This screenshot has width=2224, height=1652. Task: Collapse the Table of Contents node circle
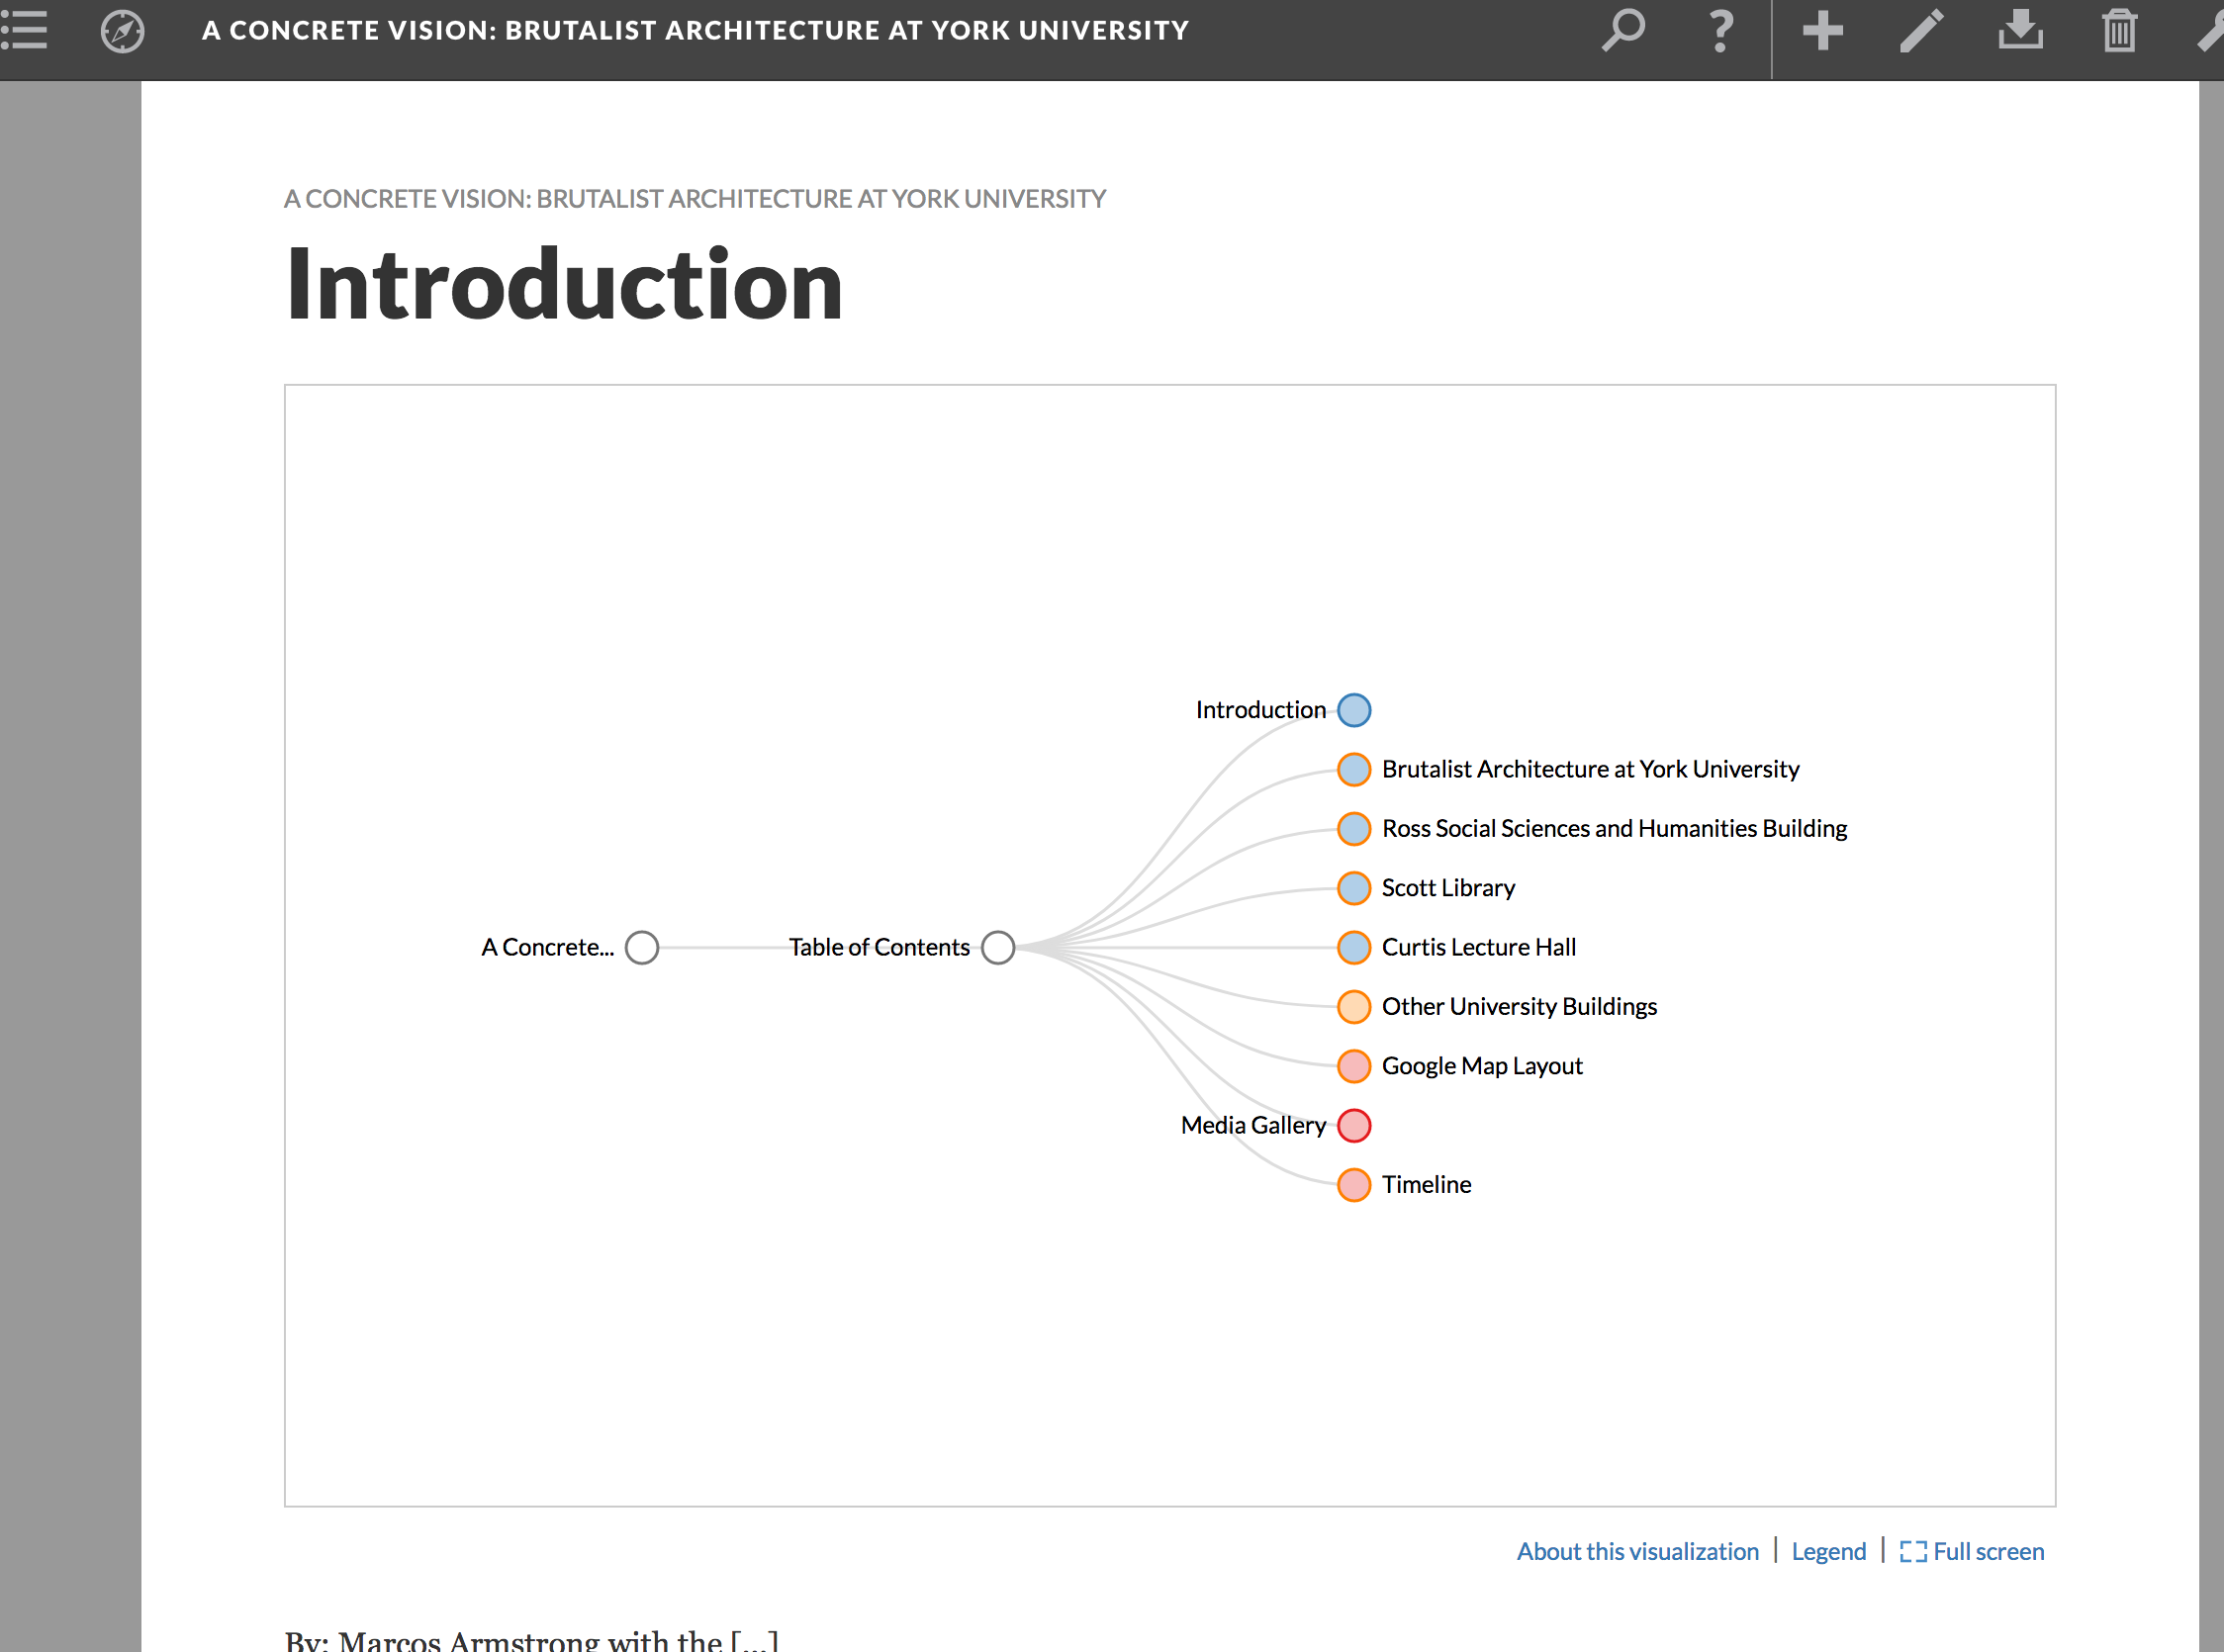click(x=998, y=947)
